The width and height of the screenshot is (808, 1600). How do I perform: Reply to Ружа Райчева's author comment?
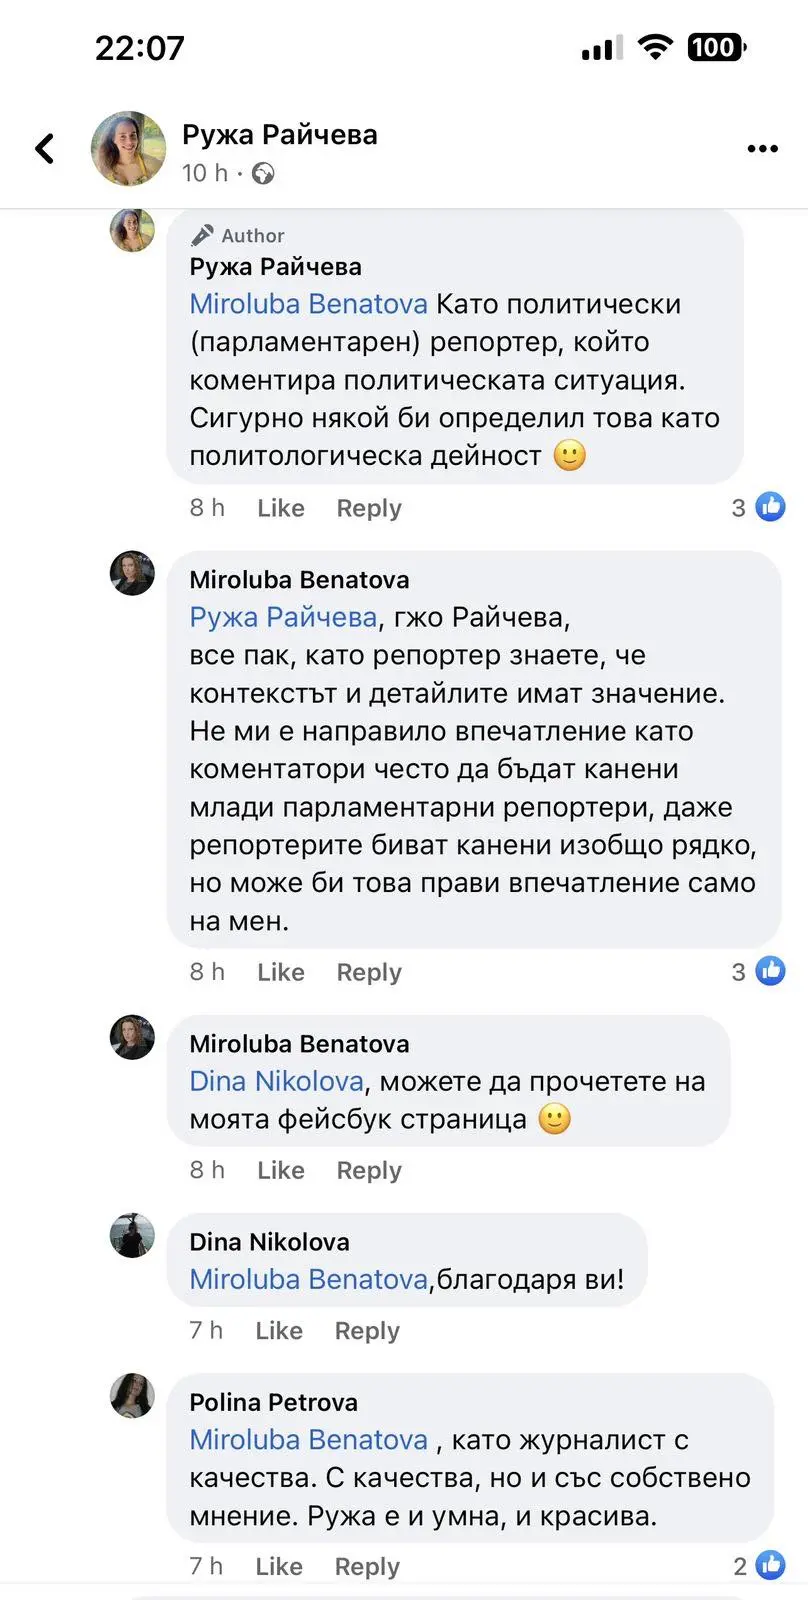[368, 508]
